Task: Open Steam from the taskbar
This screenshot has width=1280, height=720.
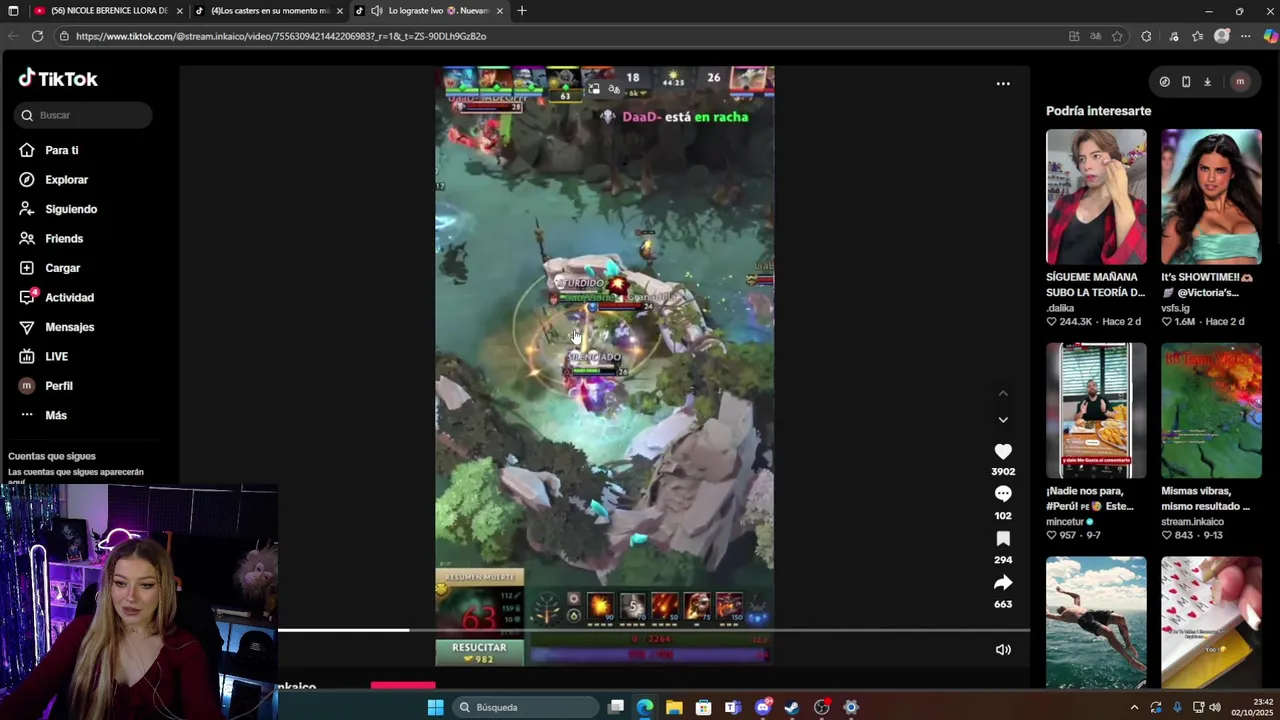Action: coord(792,707)
